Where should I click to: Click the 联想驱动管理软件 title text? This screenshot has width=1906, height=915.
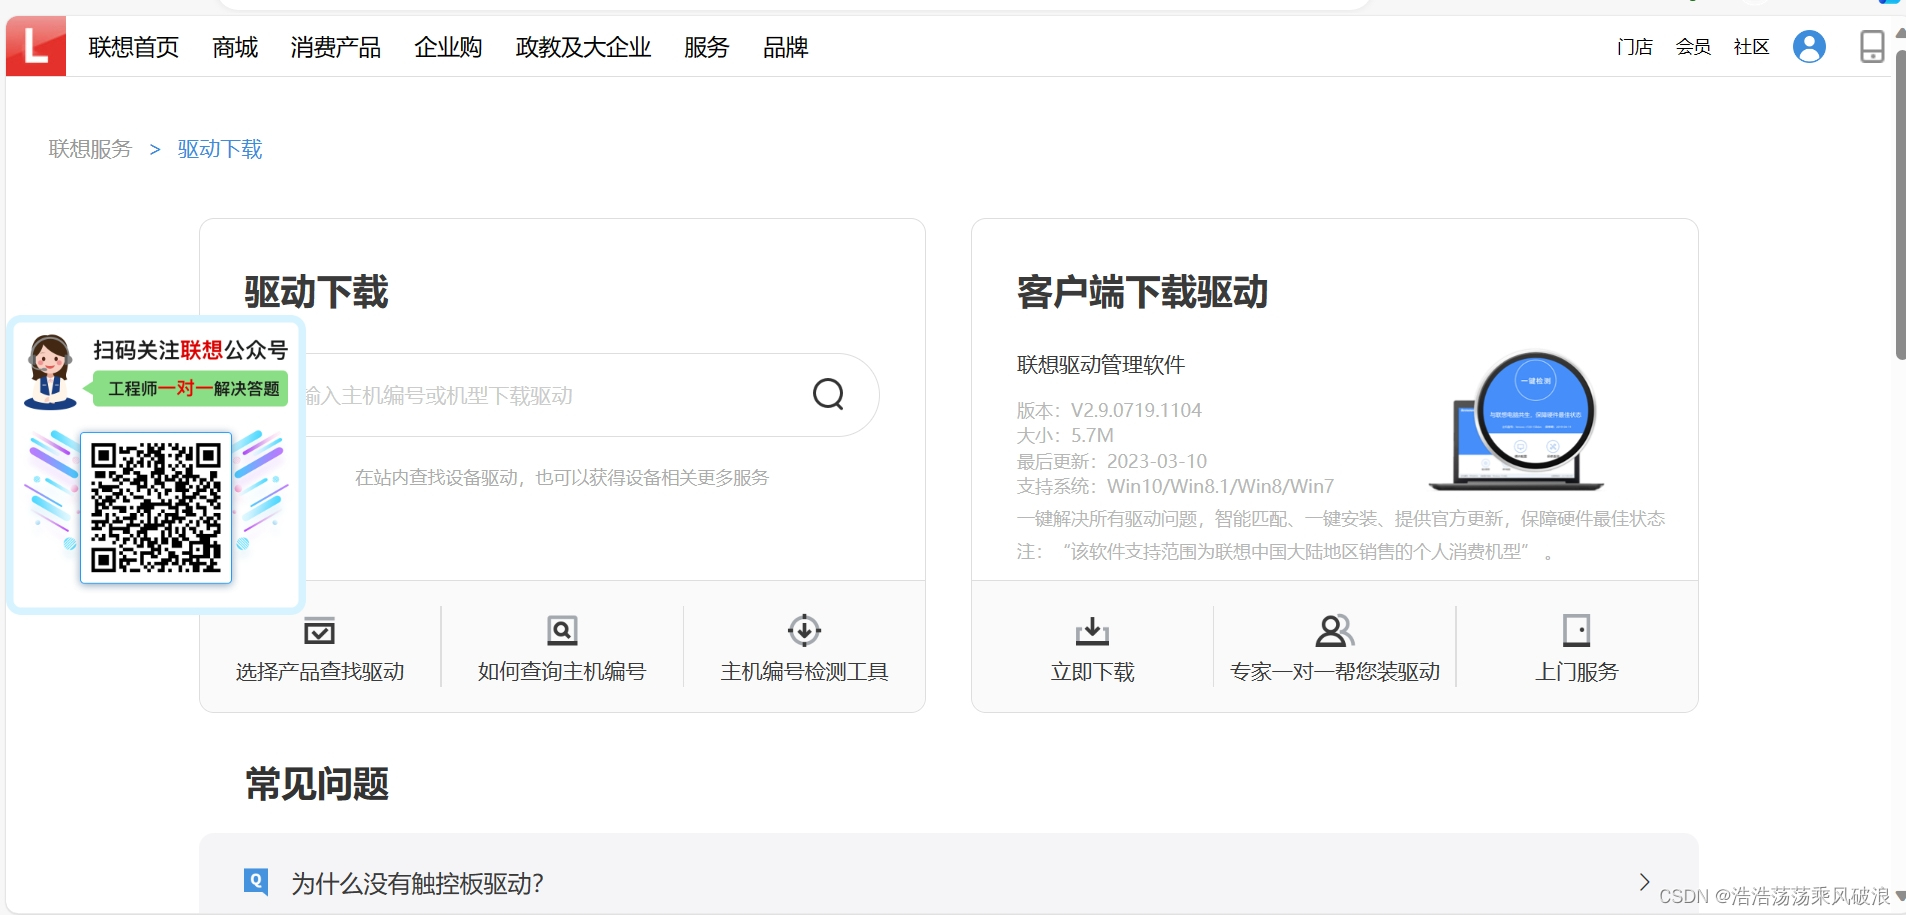pyautogui.click(x=1101, y=365)
